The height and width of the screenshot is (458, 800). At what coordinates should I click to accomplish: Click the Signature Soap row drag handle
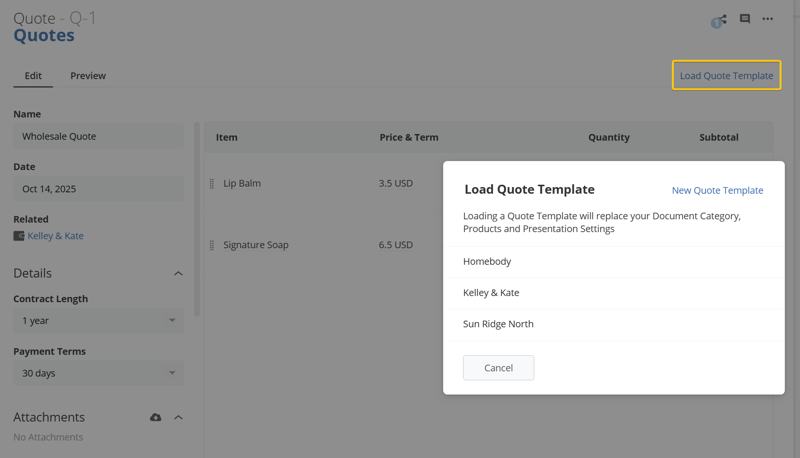[212, 245]
